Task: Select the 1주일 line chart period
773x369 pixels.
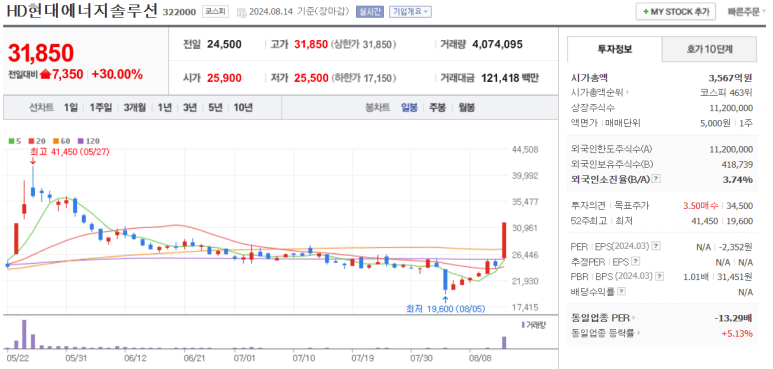Action: 101,107
